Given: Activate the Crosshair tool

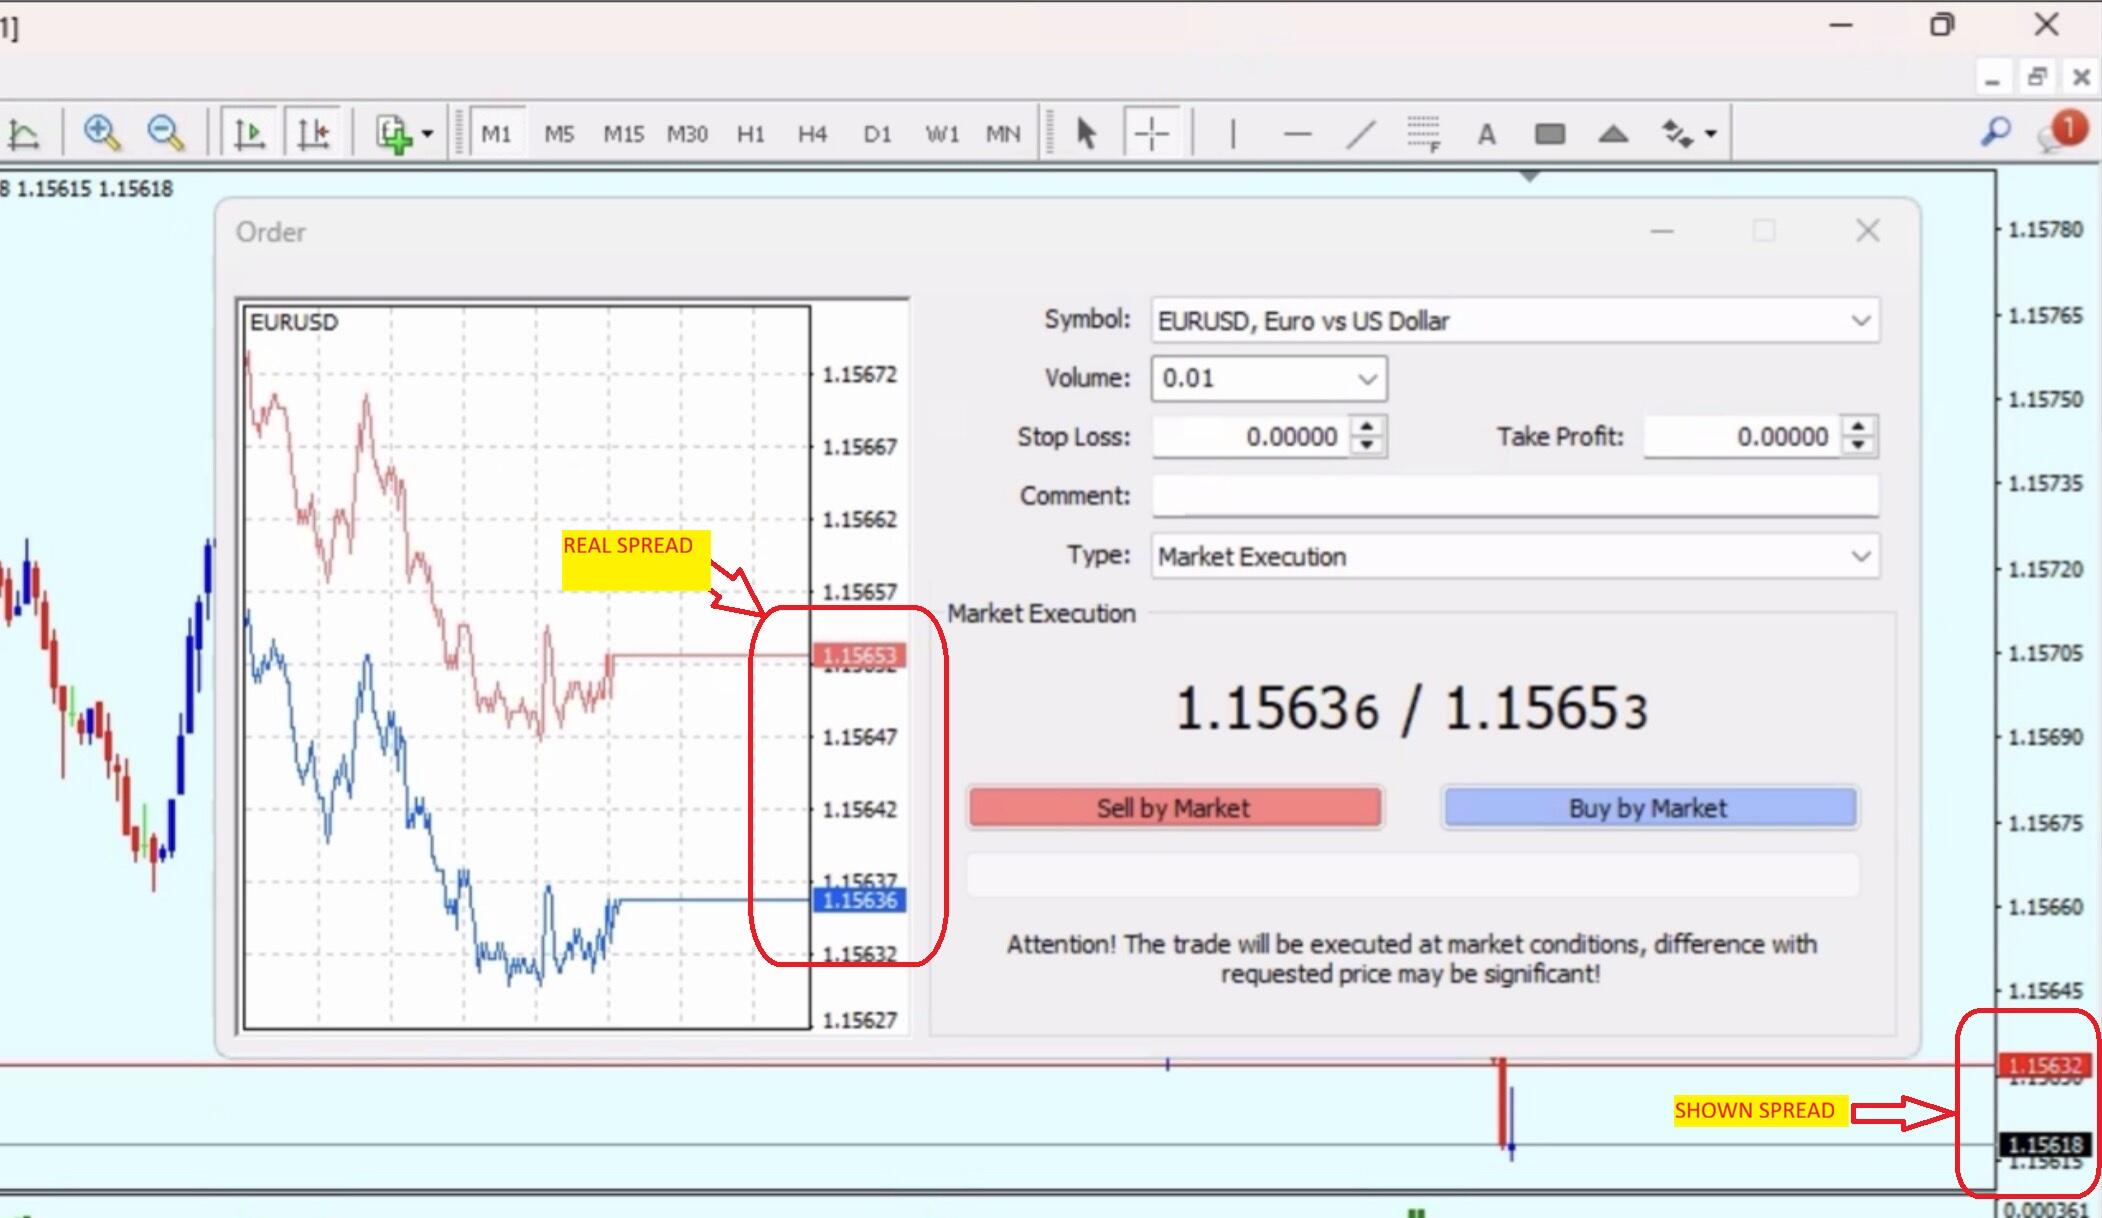Looking at the screenshot, I should click(x=1152, y=133).
